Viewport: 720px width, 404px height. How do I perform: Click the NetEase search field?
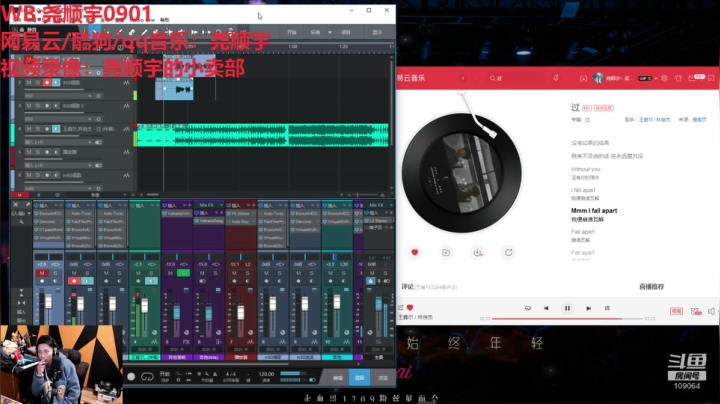pos(517,79)
